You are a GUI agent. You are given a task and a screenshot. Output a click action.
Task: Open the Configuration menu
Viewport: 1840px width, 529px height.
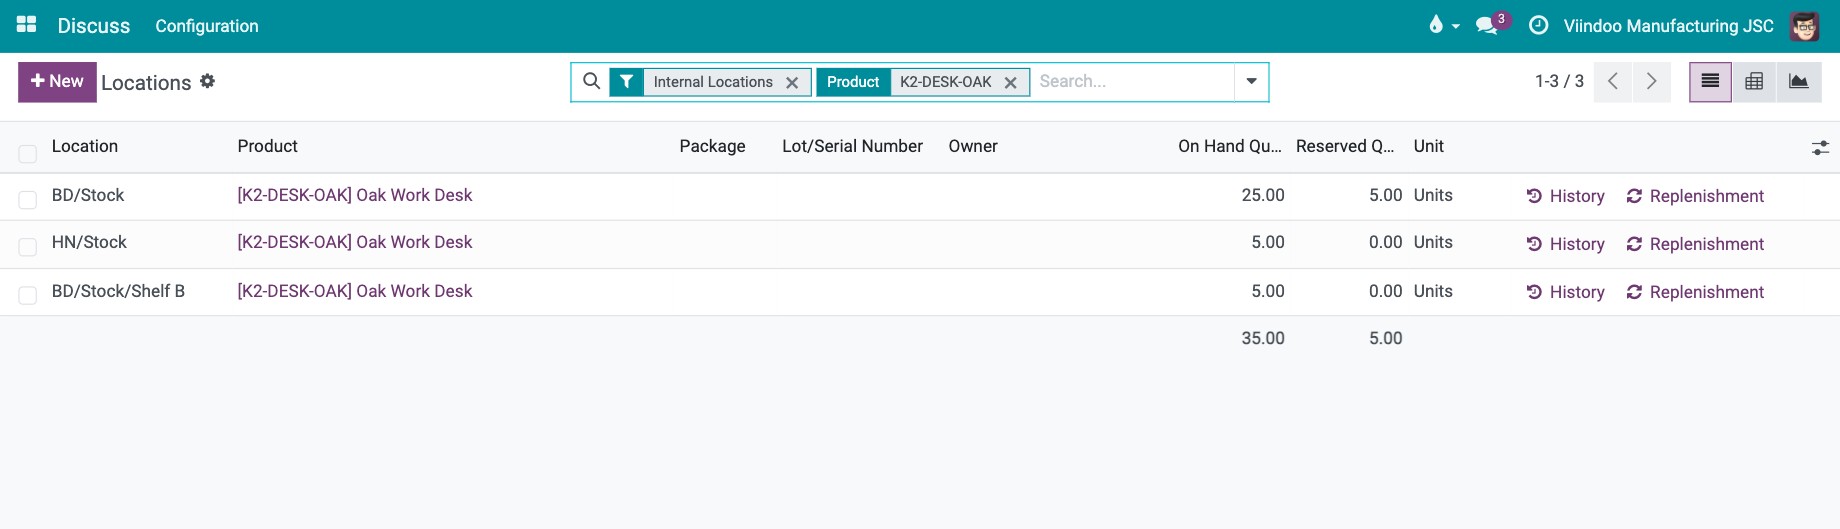pos(207,26)
